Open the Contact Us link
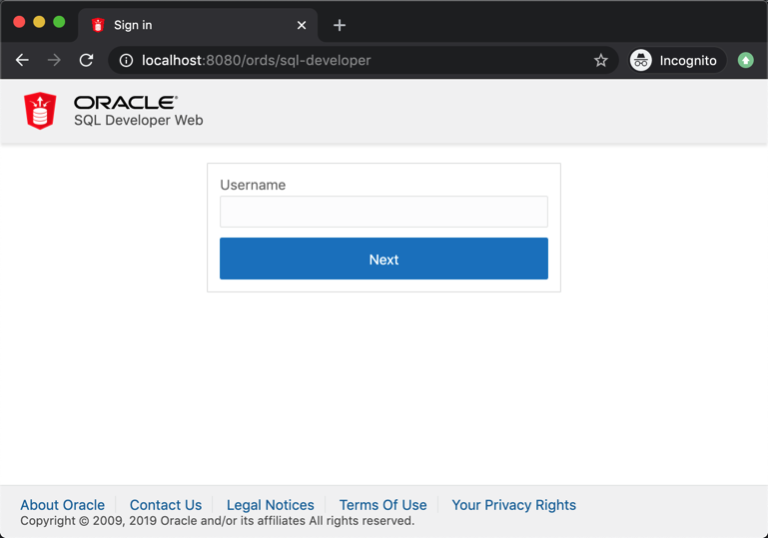The width and height of the screenshot is (768, 538). tap(165, 505)
